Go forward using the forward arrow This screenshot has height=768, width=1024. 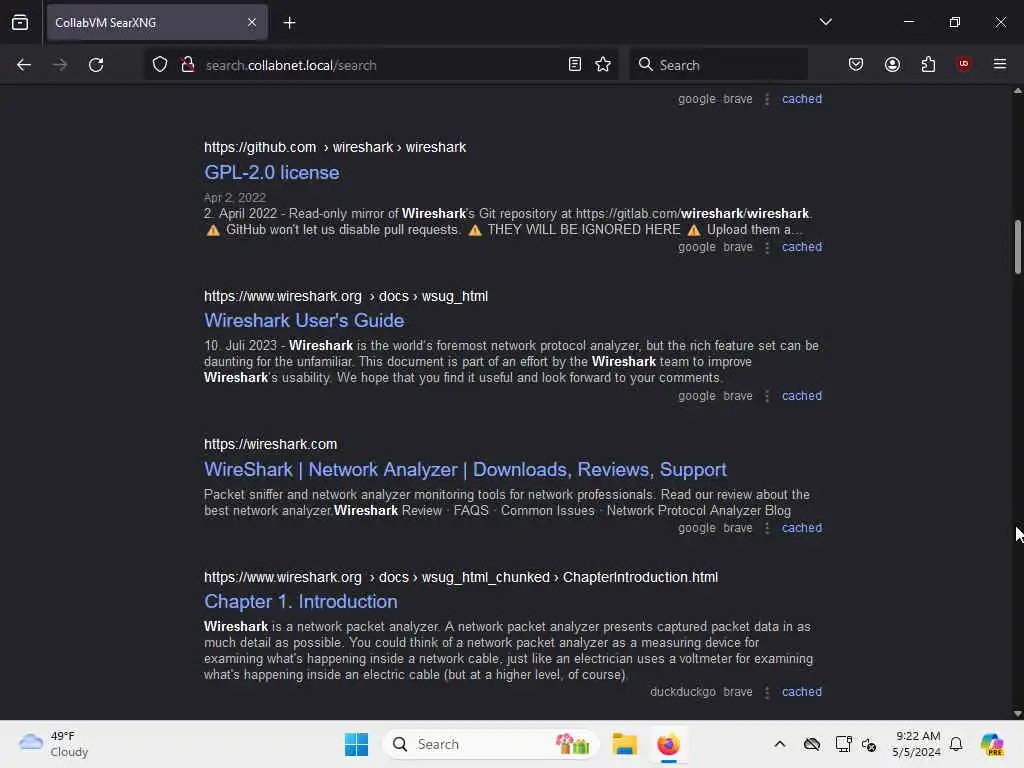coord(59,65)
